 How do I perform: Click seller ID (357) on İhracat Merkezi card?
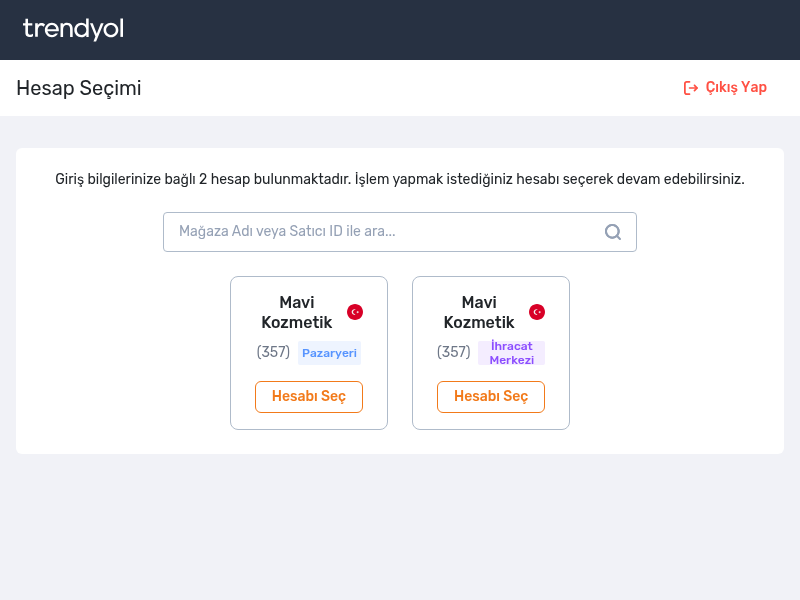(454, 352)
